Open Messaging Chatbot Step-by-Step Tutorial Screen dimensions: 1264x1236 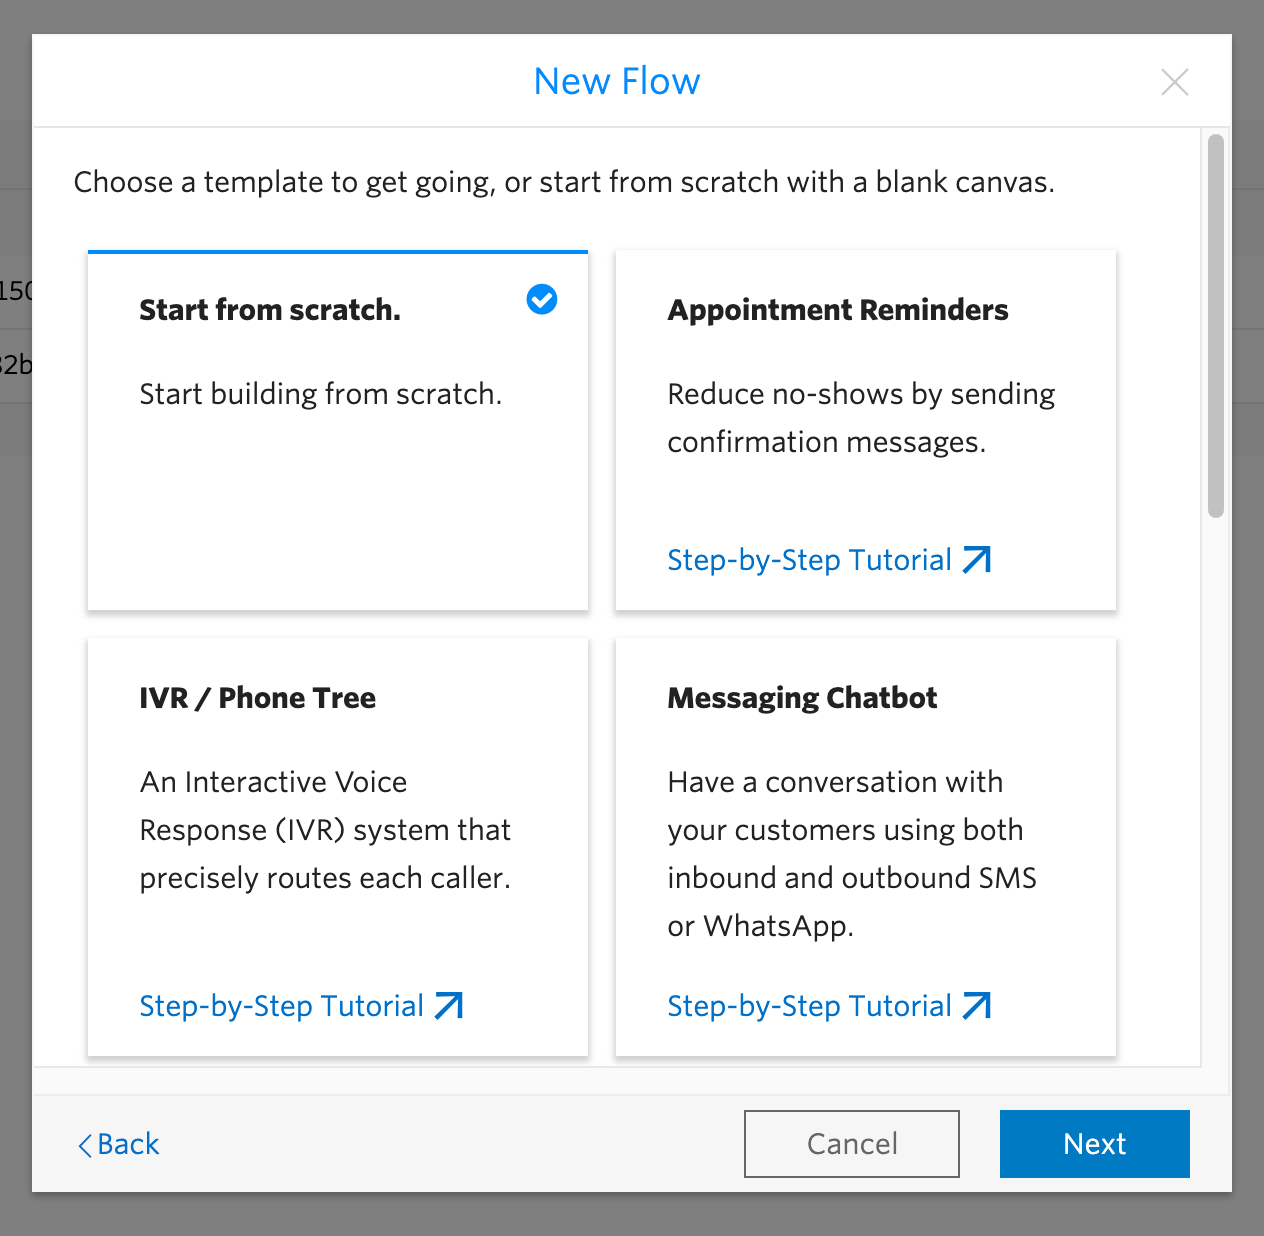(829, 1006)
